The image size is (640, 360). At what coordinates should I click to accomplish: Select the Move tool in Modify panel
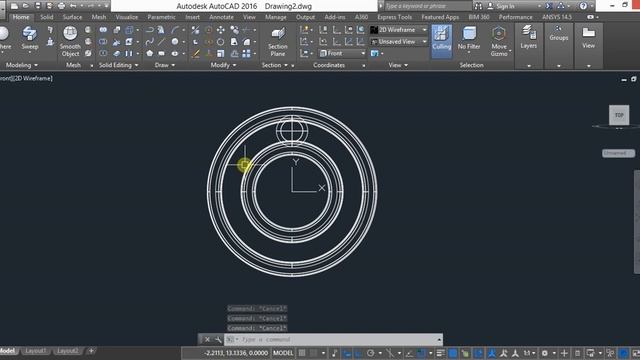tap(220, 30)
